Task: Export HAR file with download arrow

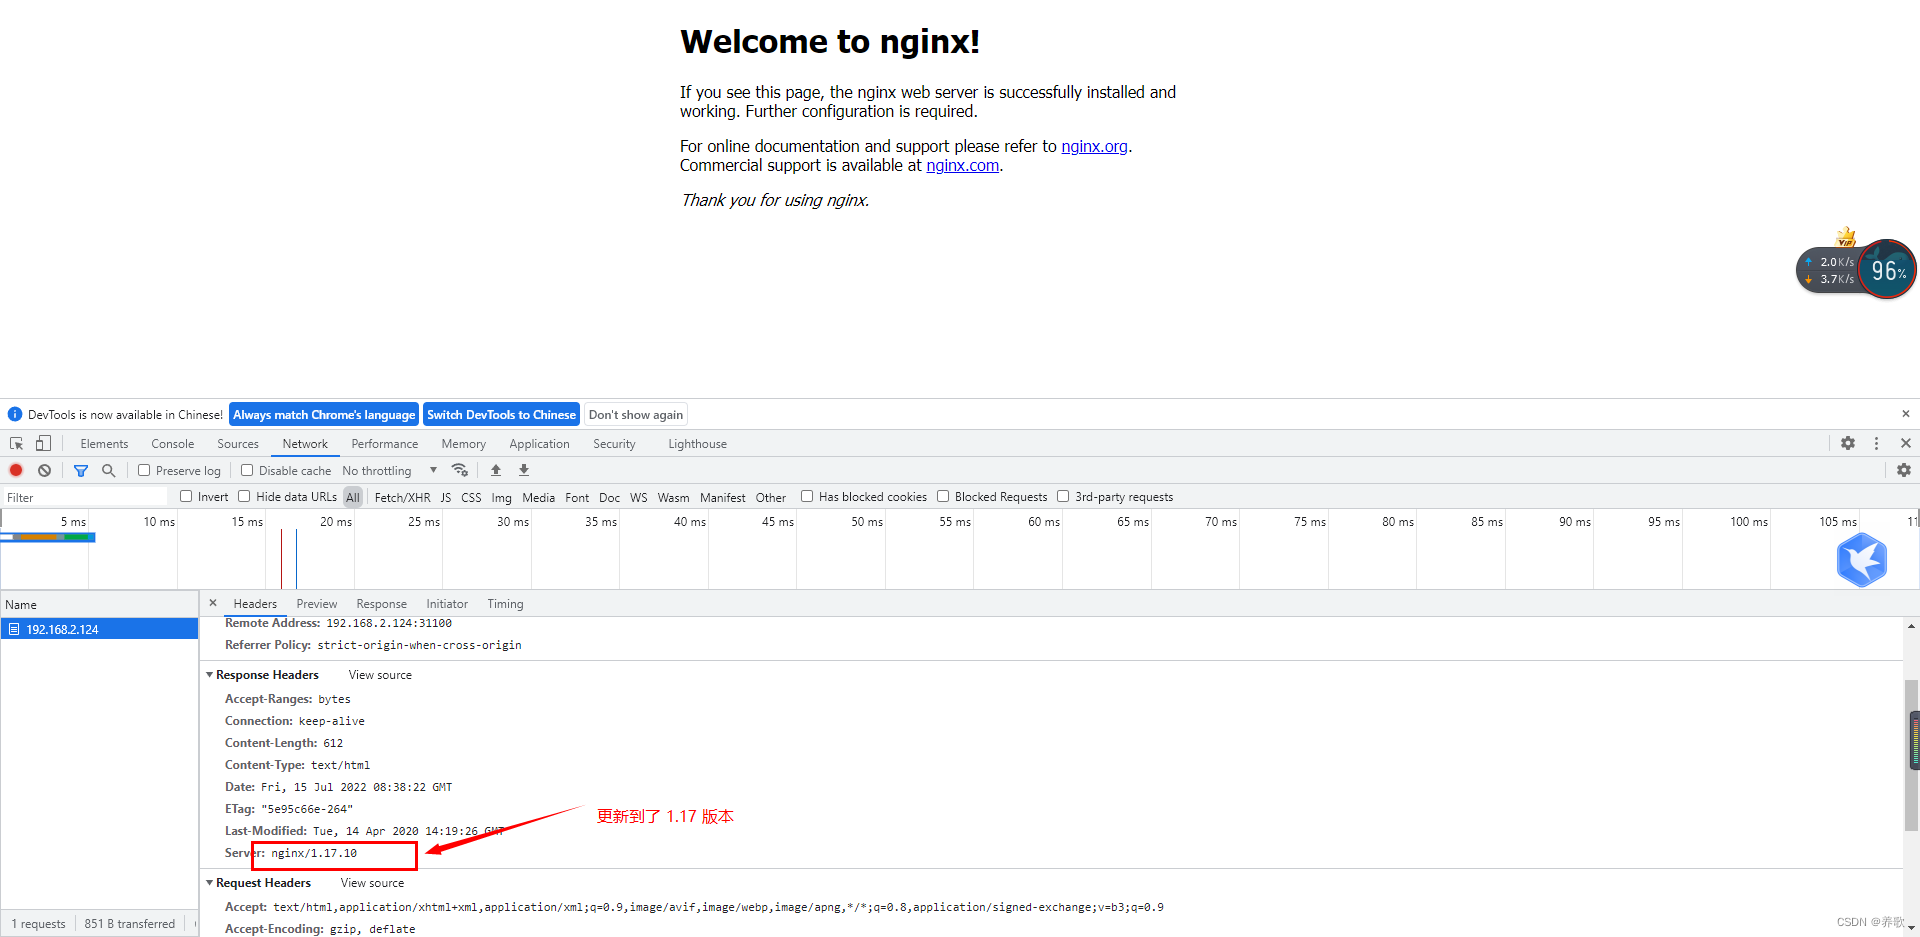Action: click(x=524, y=470)
